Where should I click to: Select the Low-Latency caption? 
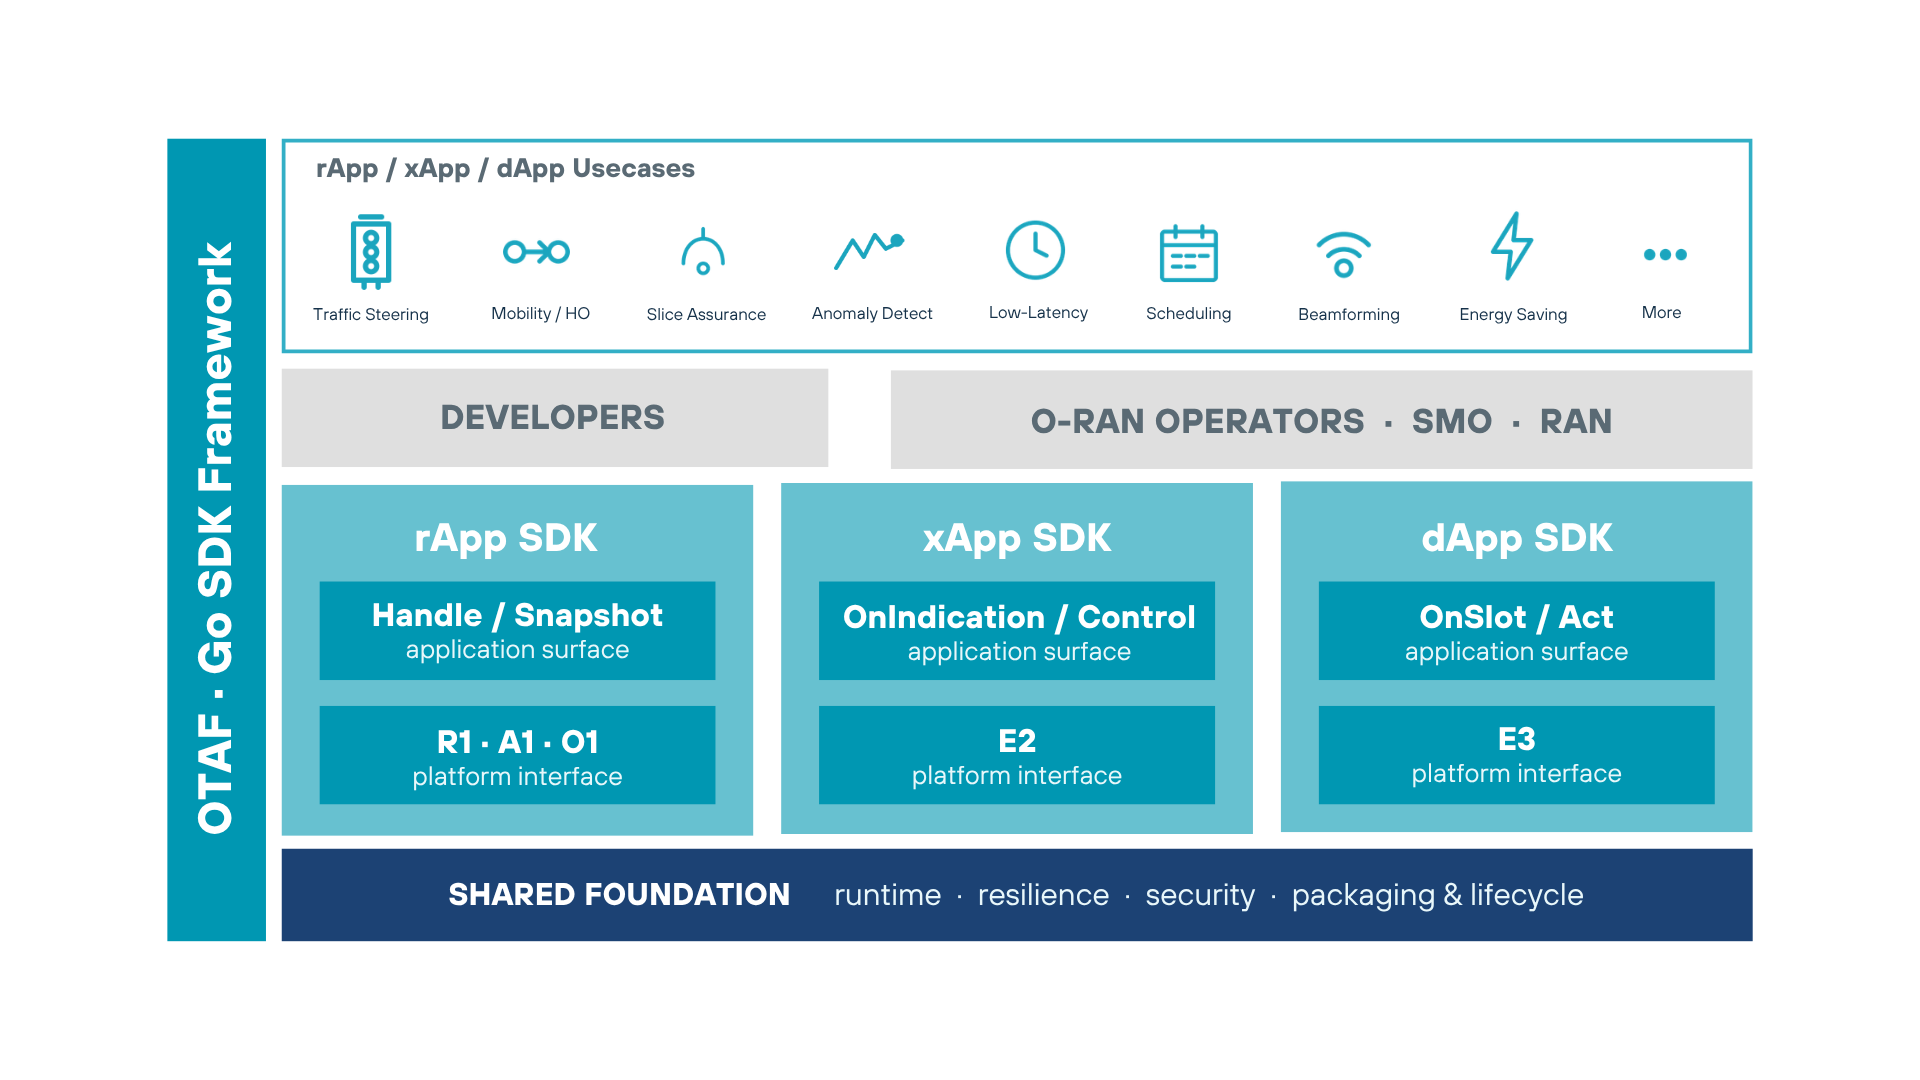(1038, 313)
